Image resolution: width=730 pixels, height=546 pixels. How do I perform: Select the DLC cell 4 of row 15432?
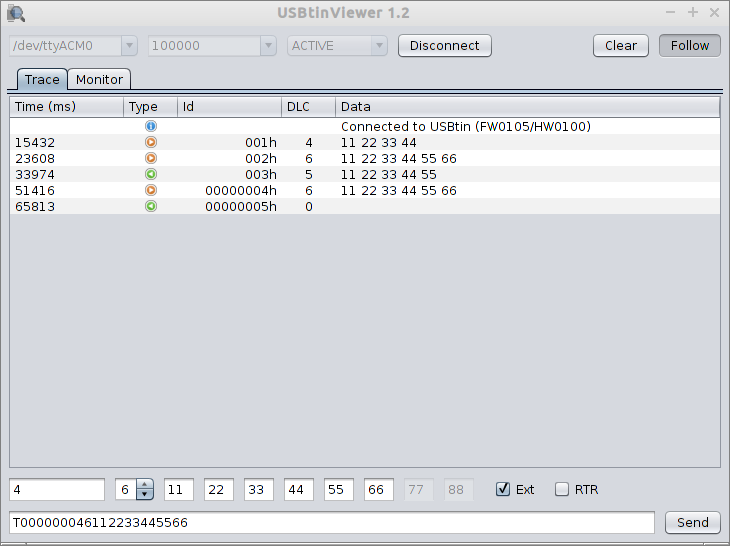pyautogui.click(x=309, y=142)
